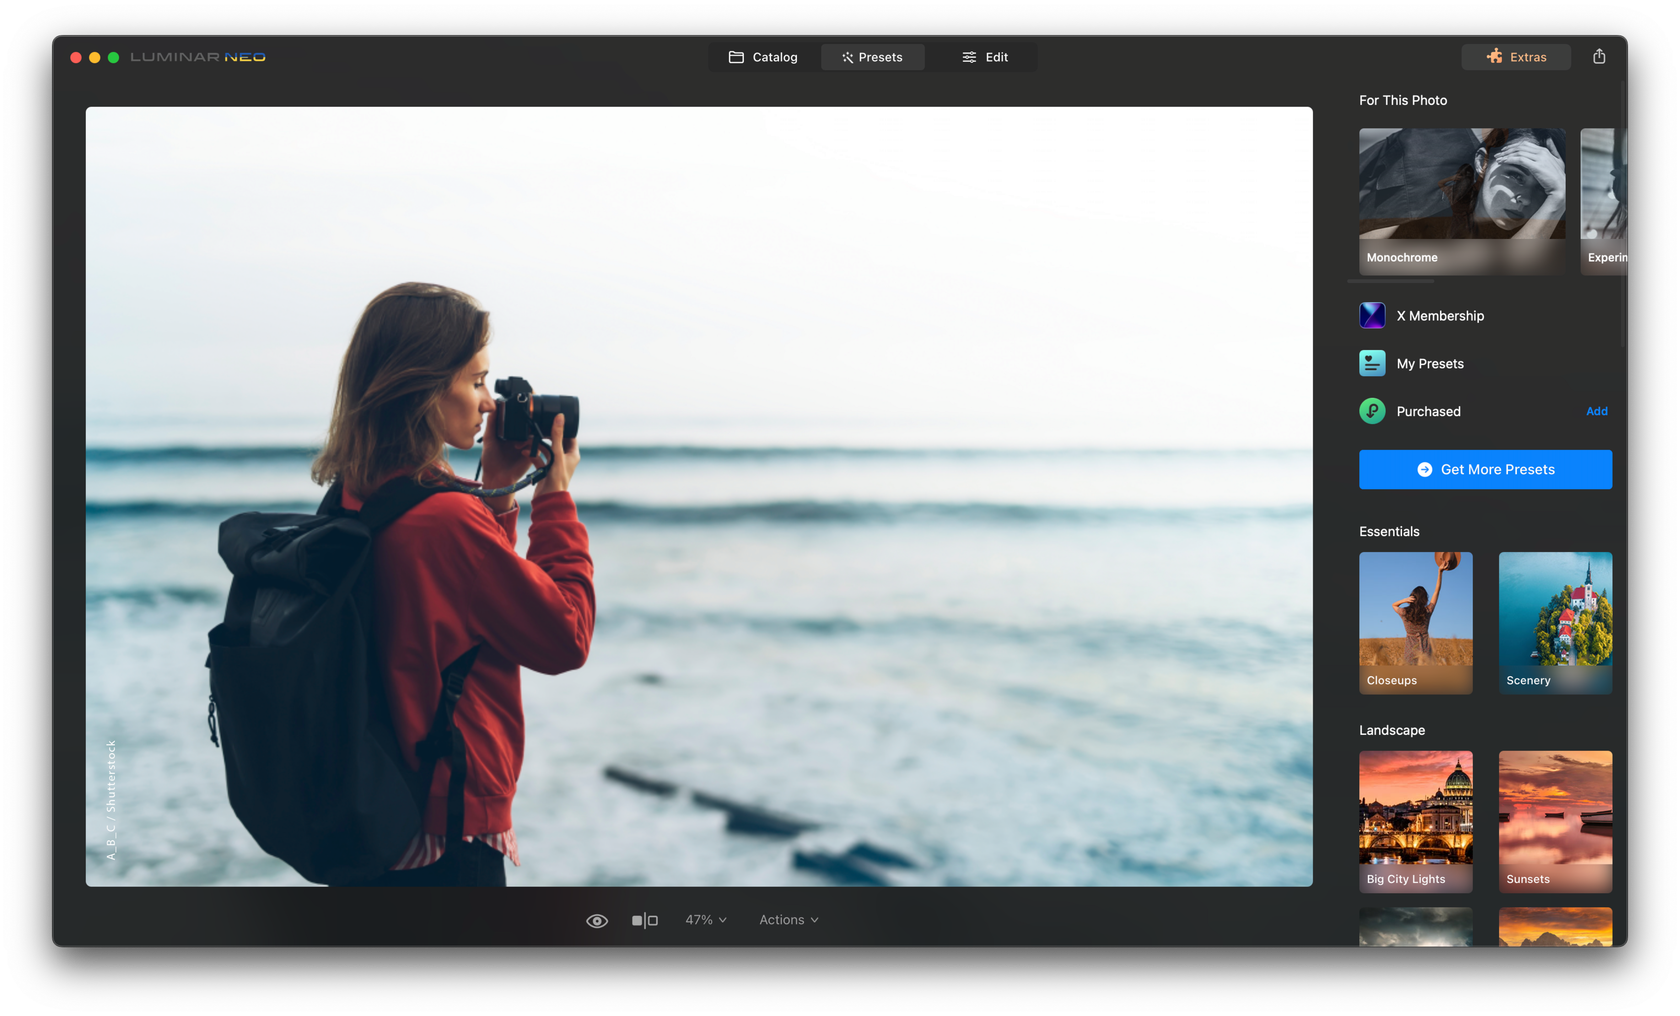Viewport: 1680px width, 1016px height.
Task: Toggle the original photo preview eye icon
Action: (x=597, y=919)
